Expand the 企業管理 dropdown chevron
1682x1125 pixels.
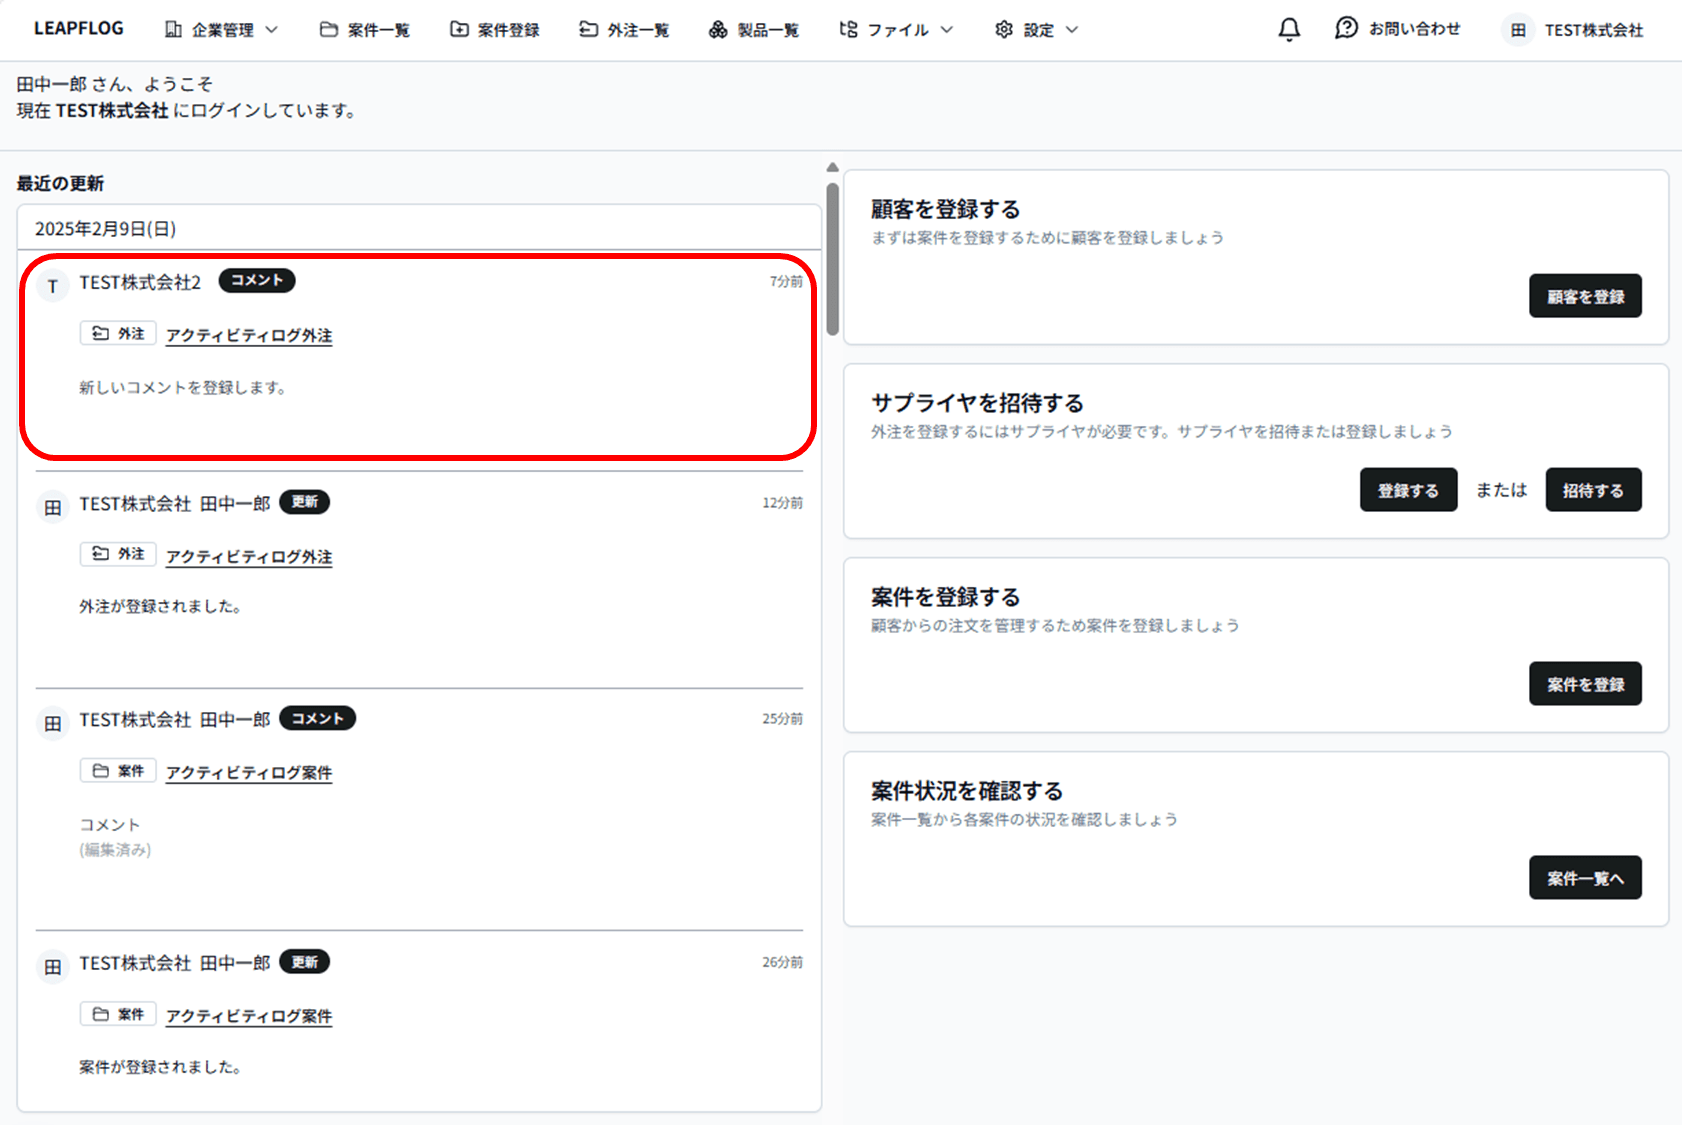coord(271,30)
